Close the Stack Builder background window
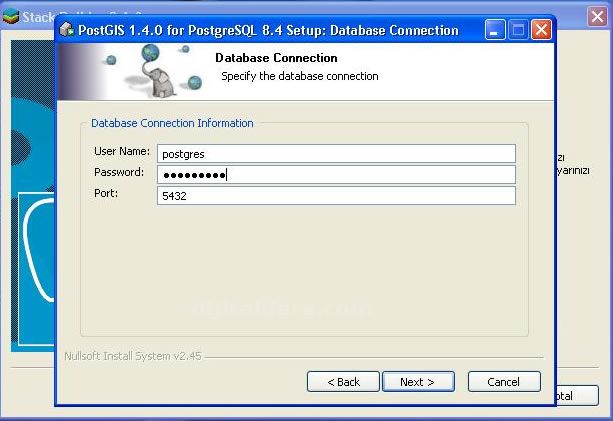Screen dimensions: 613x421 [597, 16]
